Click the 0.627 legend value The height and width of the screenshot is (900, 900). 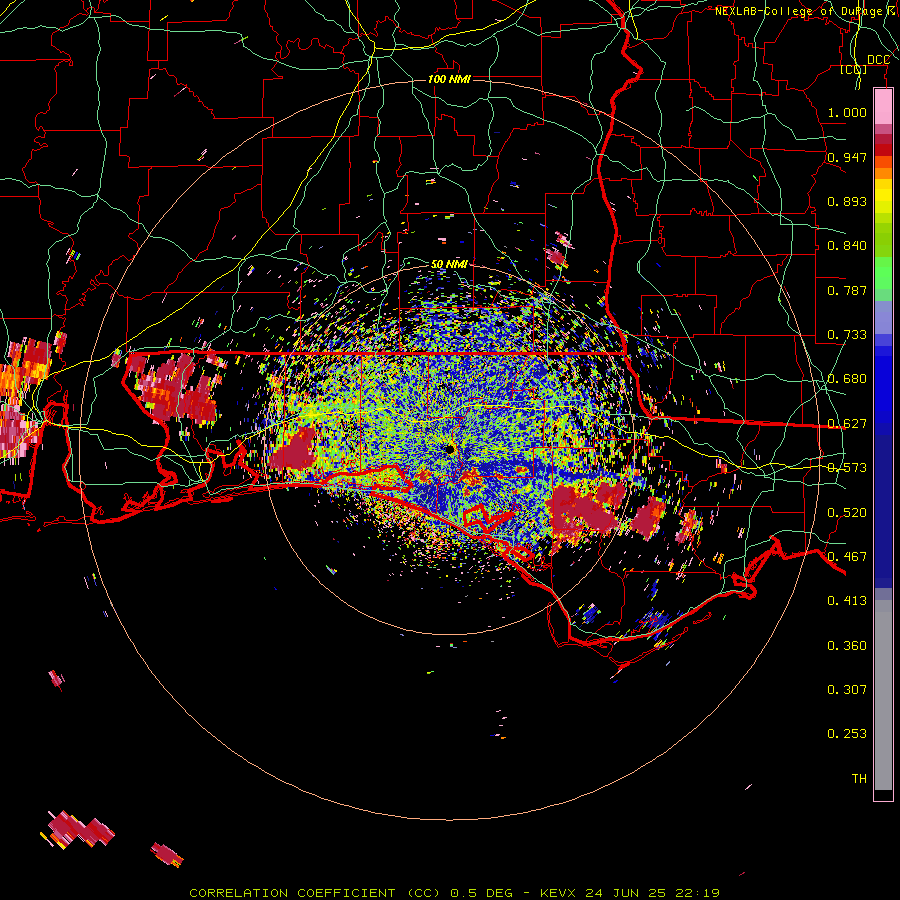click(847, 424)
